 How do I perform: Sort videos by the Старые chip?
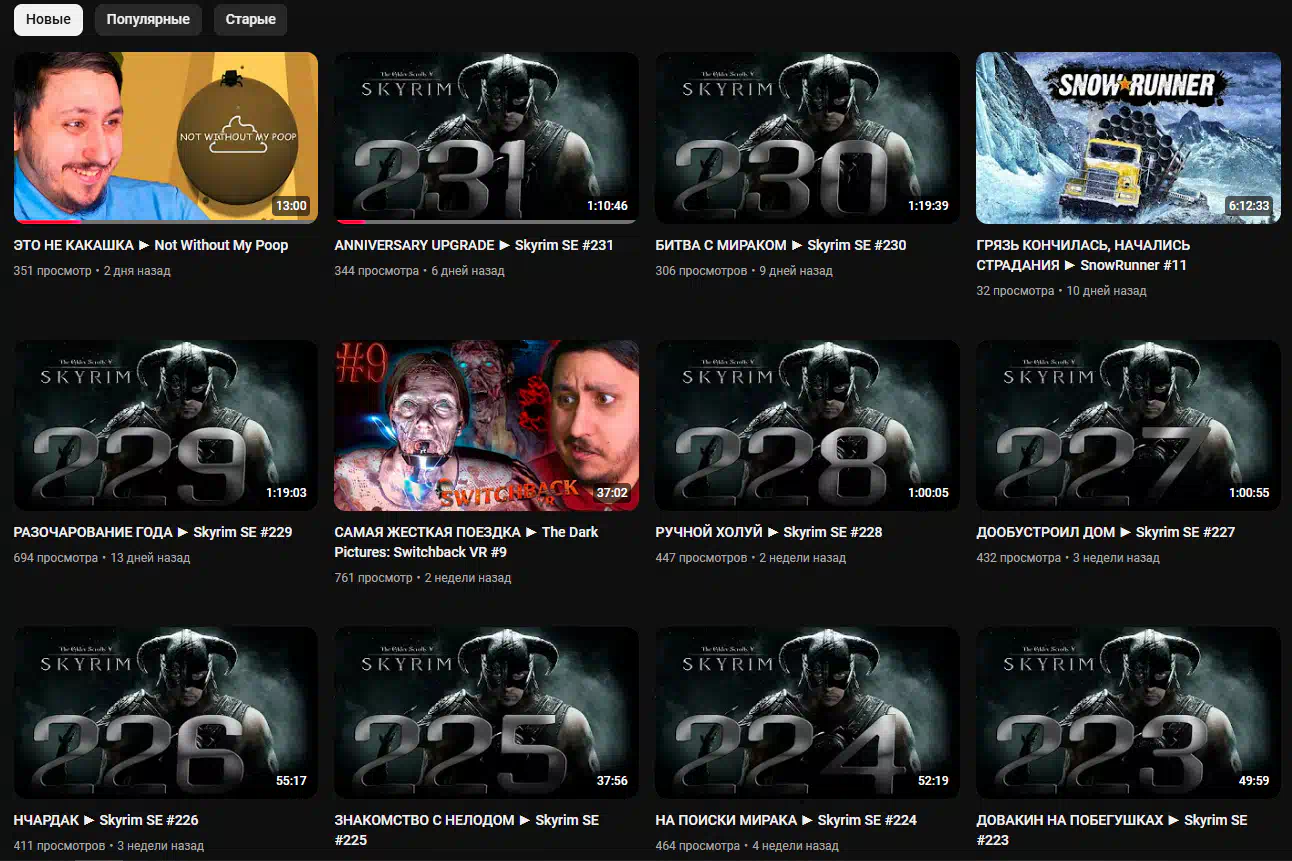(250, 20)
